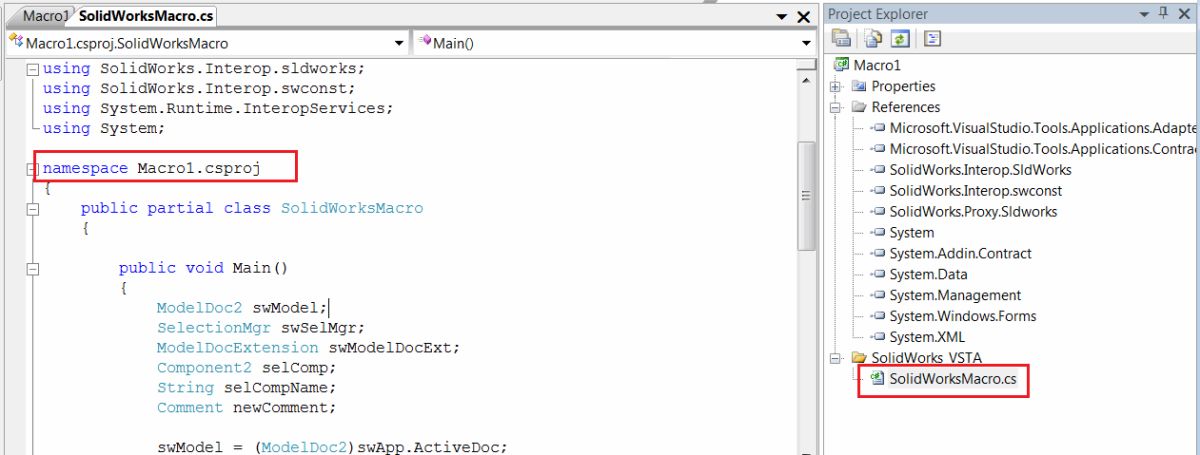This screenshot has width=1200, height=455.
Task: Click the reference icon beside System.Addin.Contract
Action: coord(878,253)
